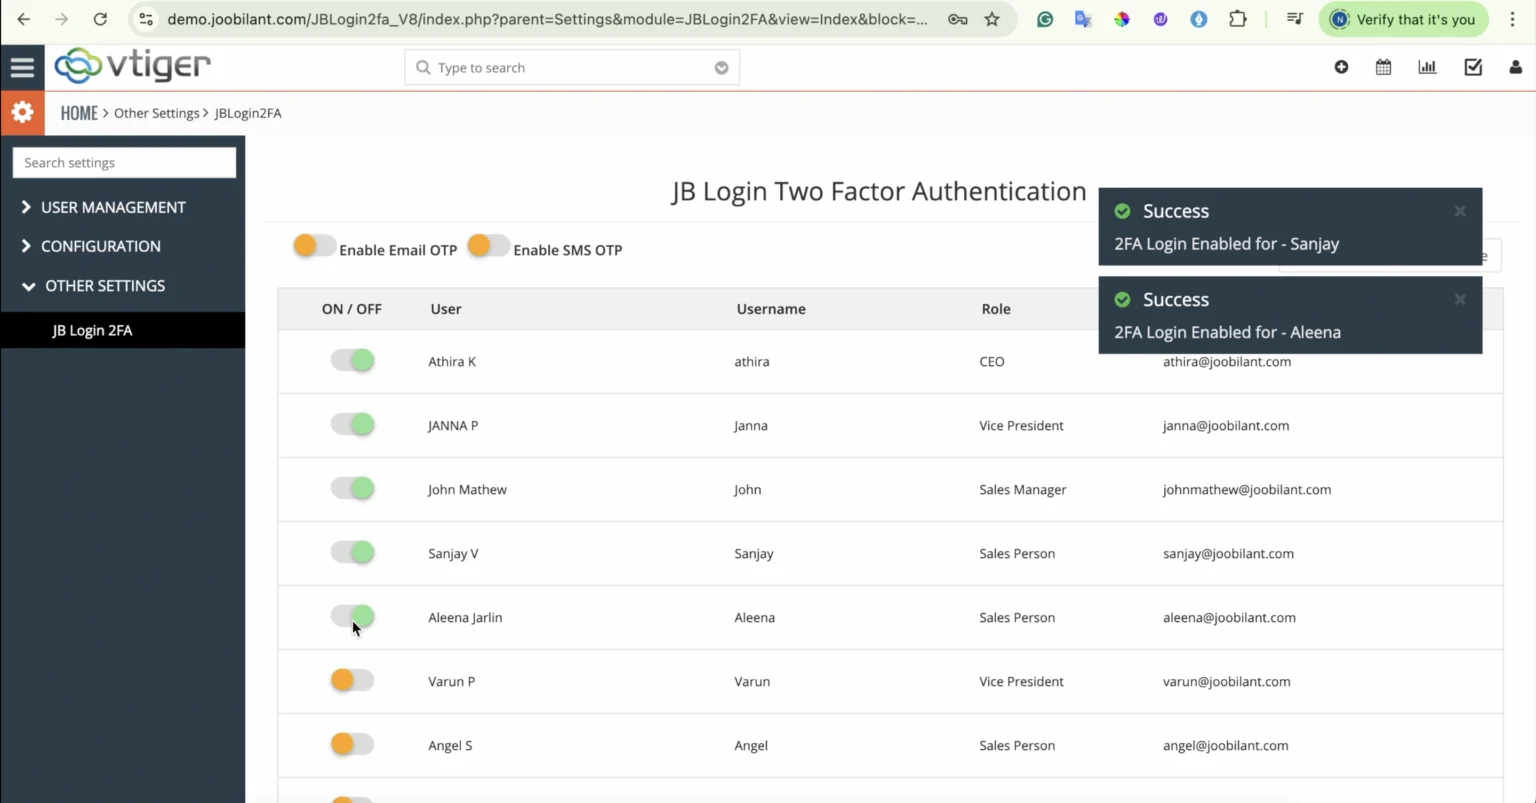Screen dimensions: 1536x803
Task: Open the calendar icon in the header
Action: [1383, 67]
